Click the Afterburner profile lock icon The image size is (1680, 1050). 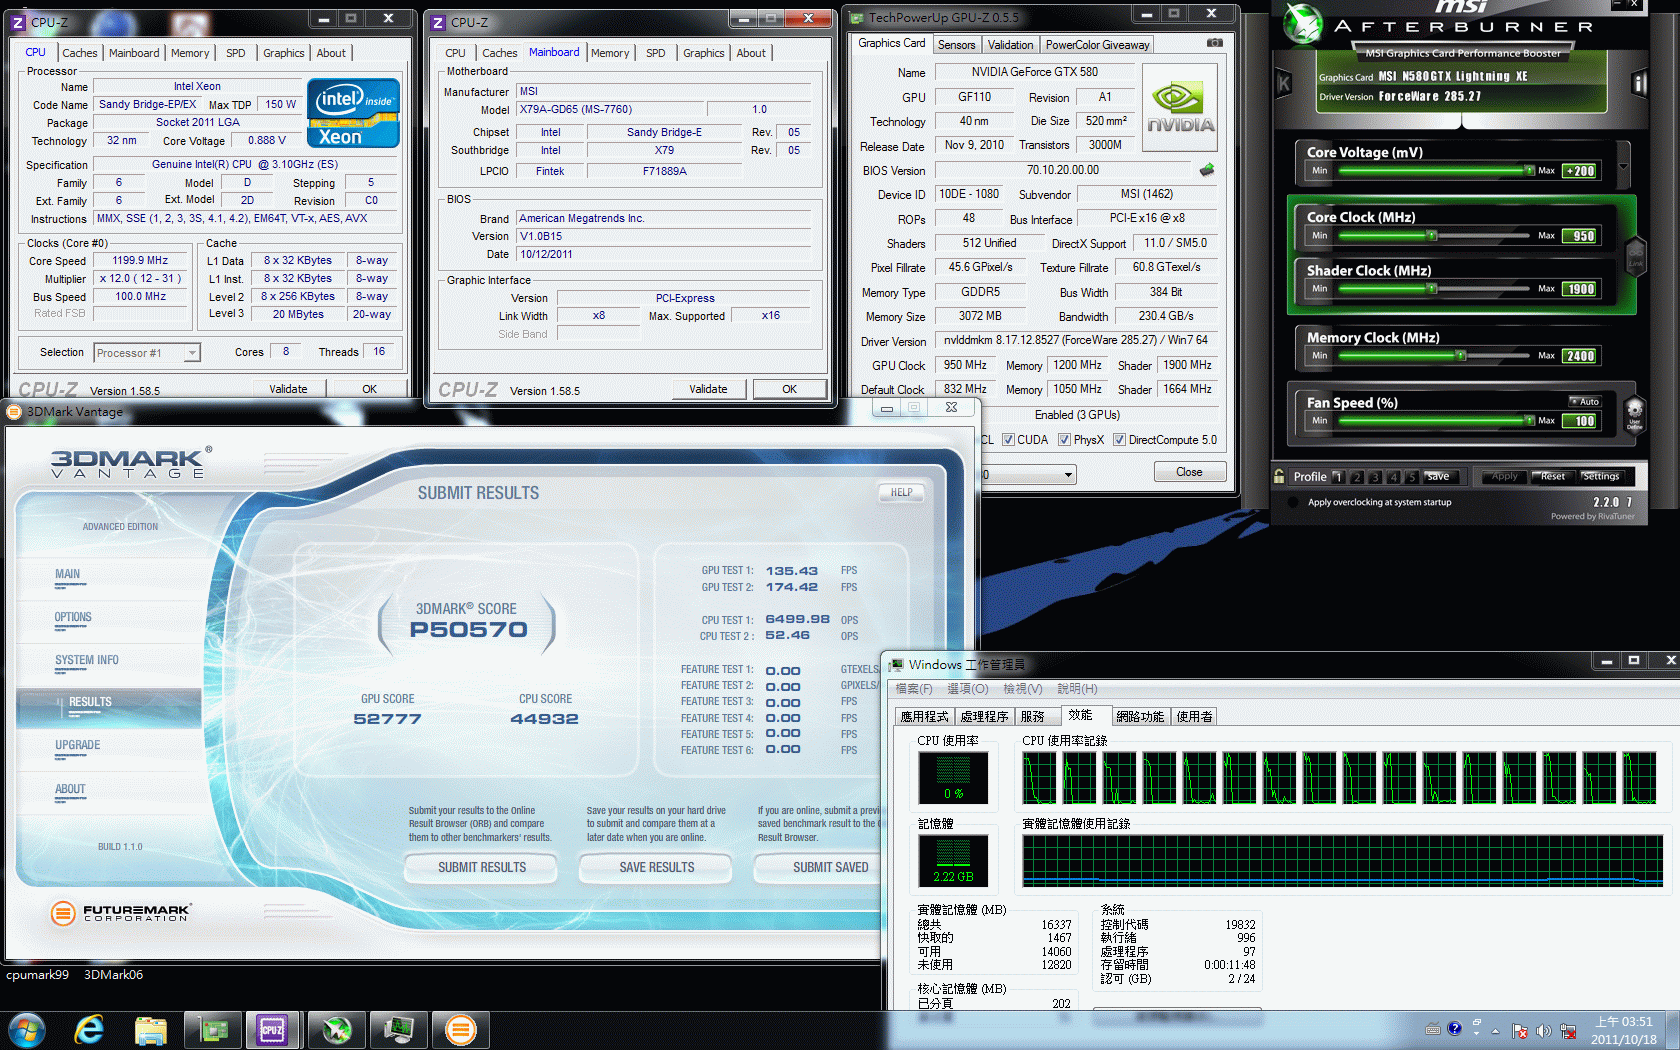pyautogui.click(x=1279, y=476)
